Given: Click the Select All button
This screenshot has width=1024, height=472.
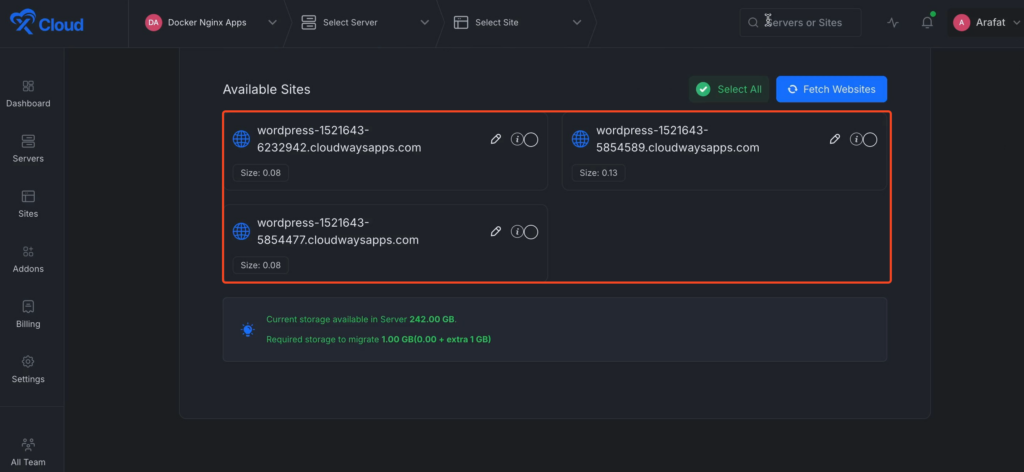Looking at the screenshot, I should [x=729, y=89].
